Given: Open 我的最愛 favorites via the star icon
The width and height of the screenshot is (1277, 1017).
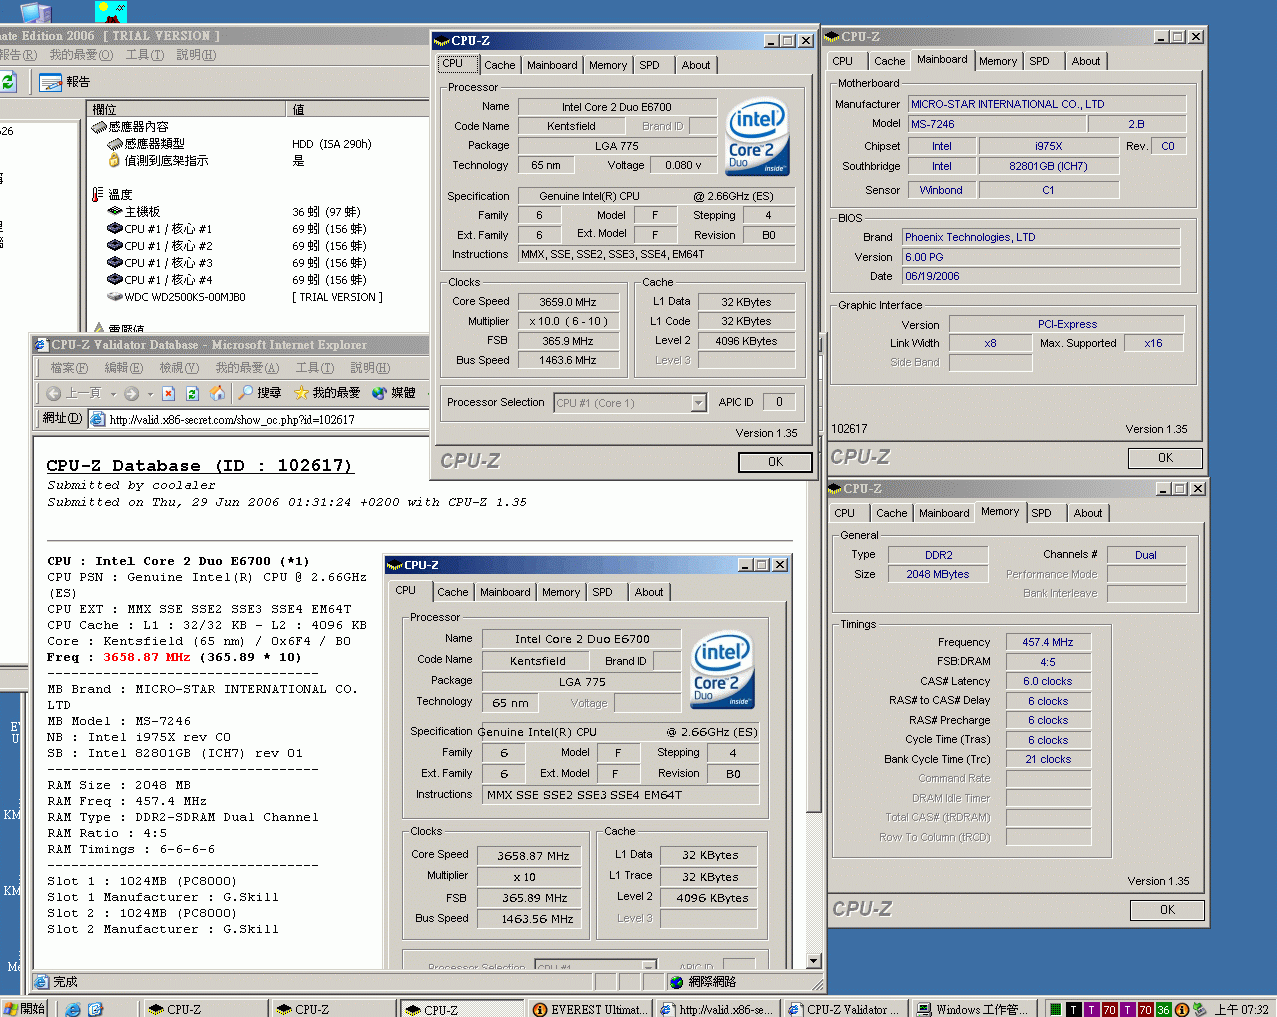Looking at the screenshot, I should coord(302,393).
